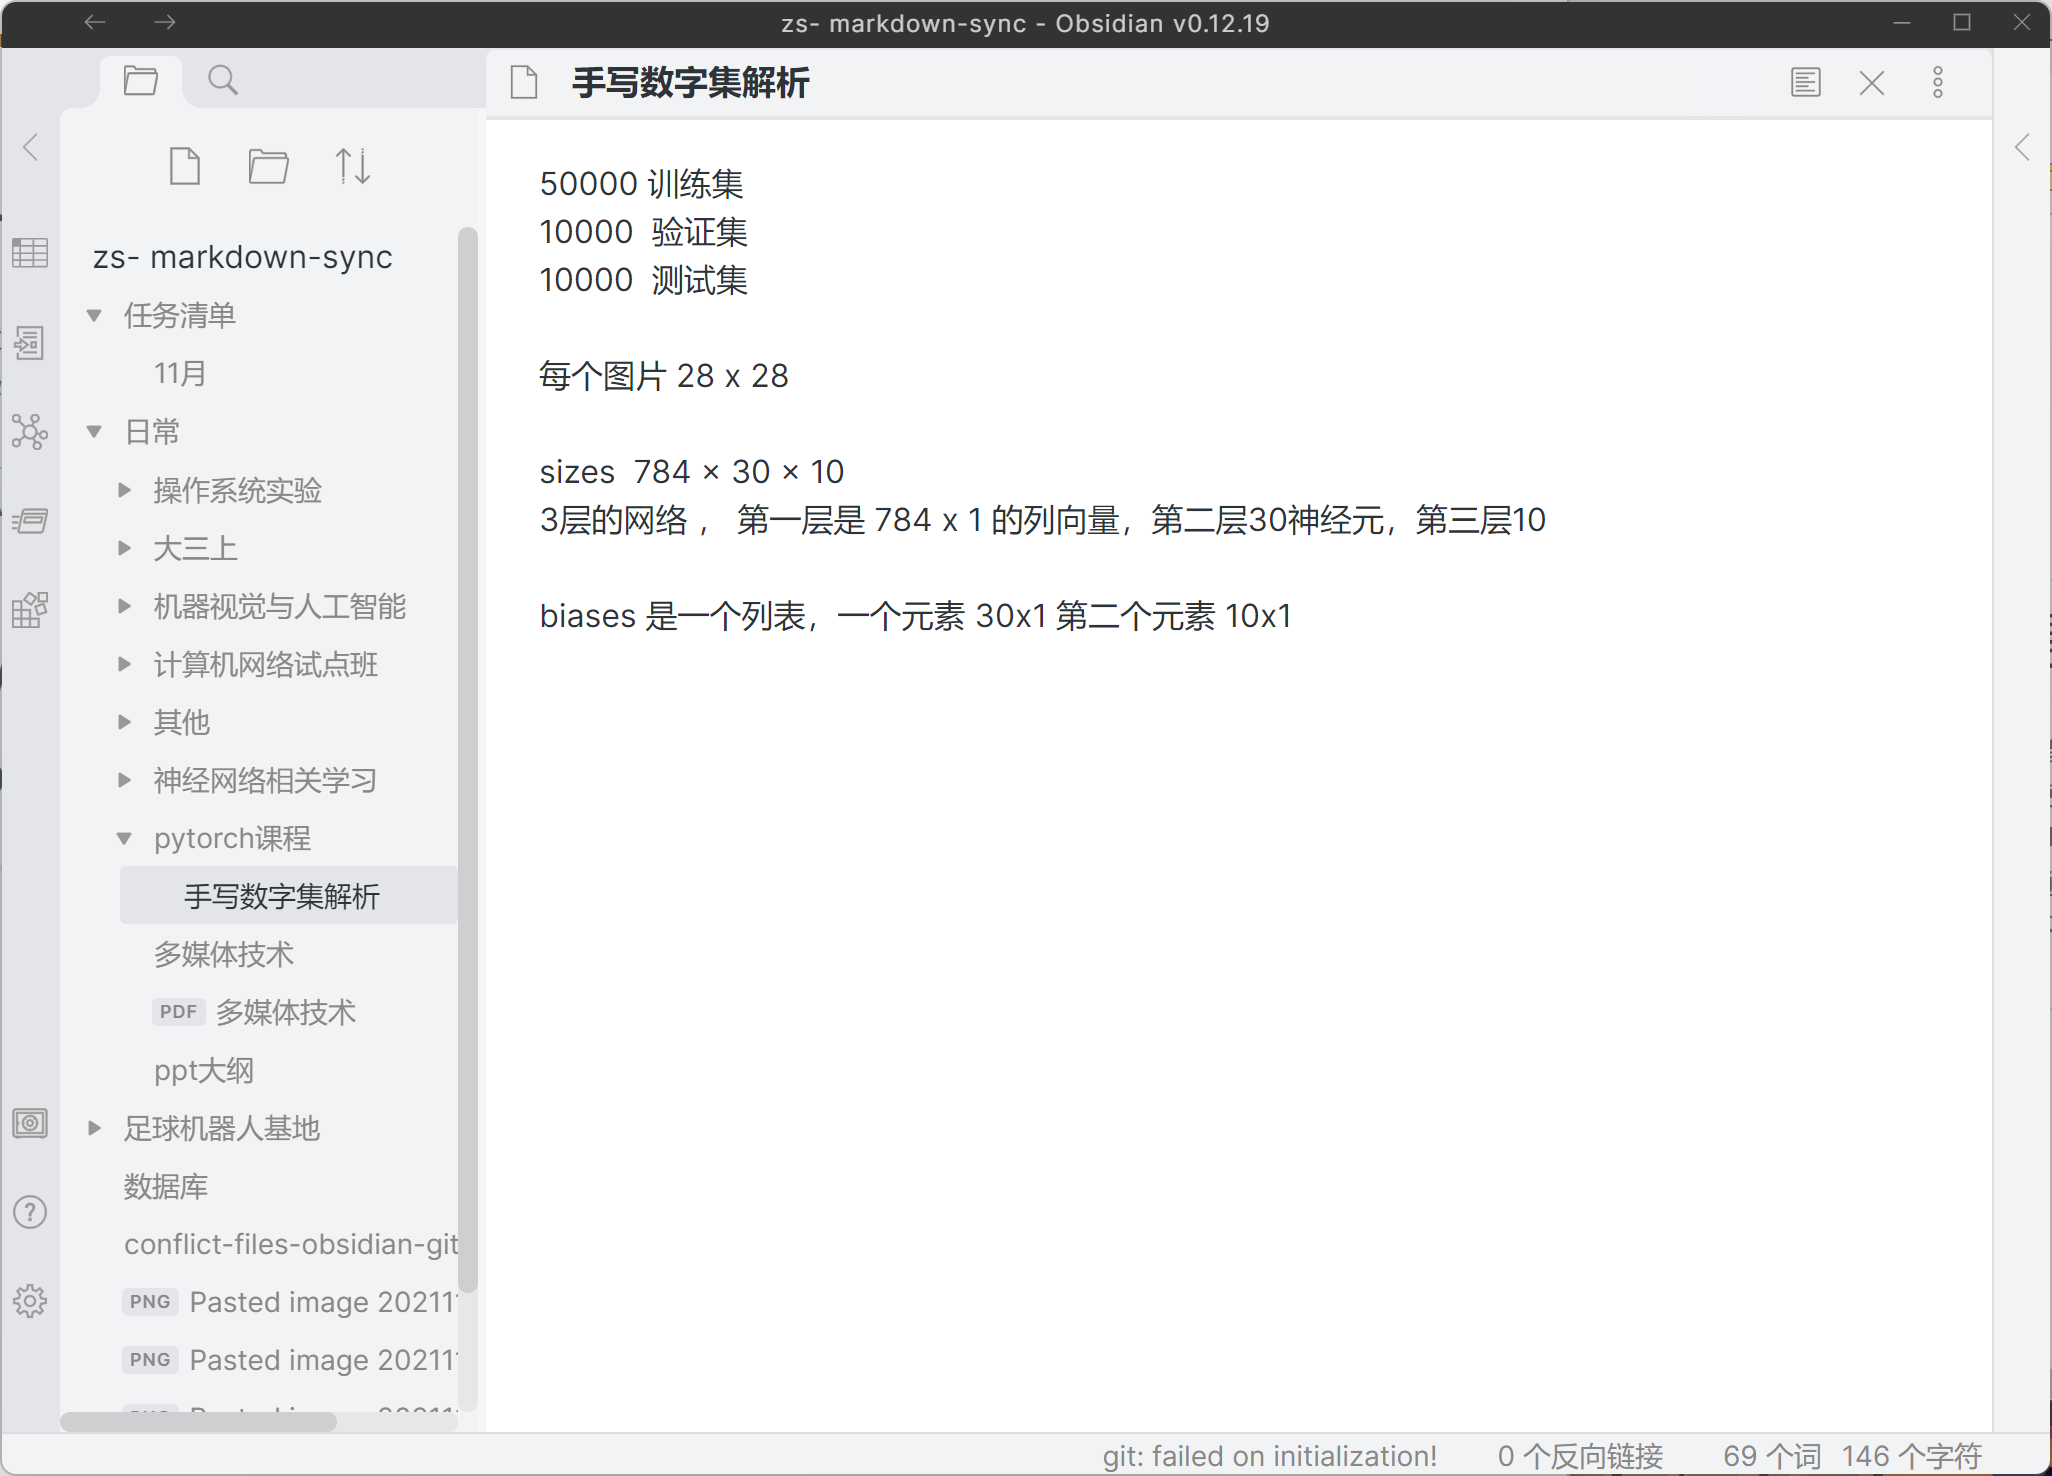
Task: Switch to the search tab
Action: pos(222,80)
